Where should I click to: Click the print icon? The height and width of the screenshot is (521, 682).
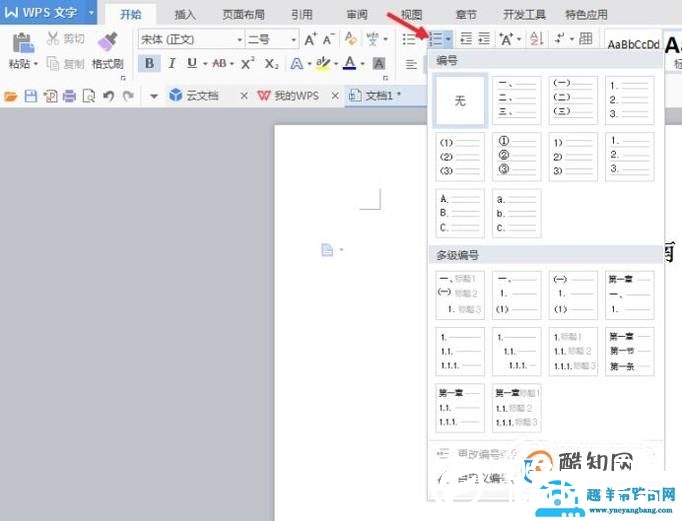69,96
